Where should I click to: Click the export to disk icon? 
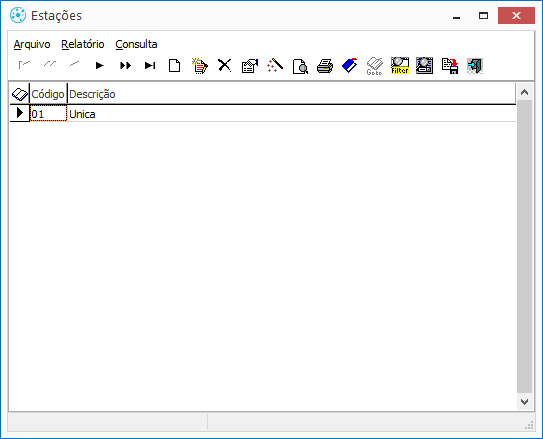tap(450, 66)
